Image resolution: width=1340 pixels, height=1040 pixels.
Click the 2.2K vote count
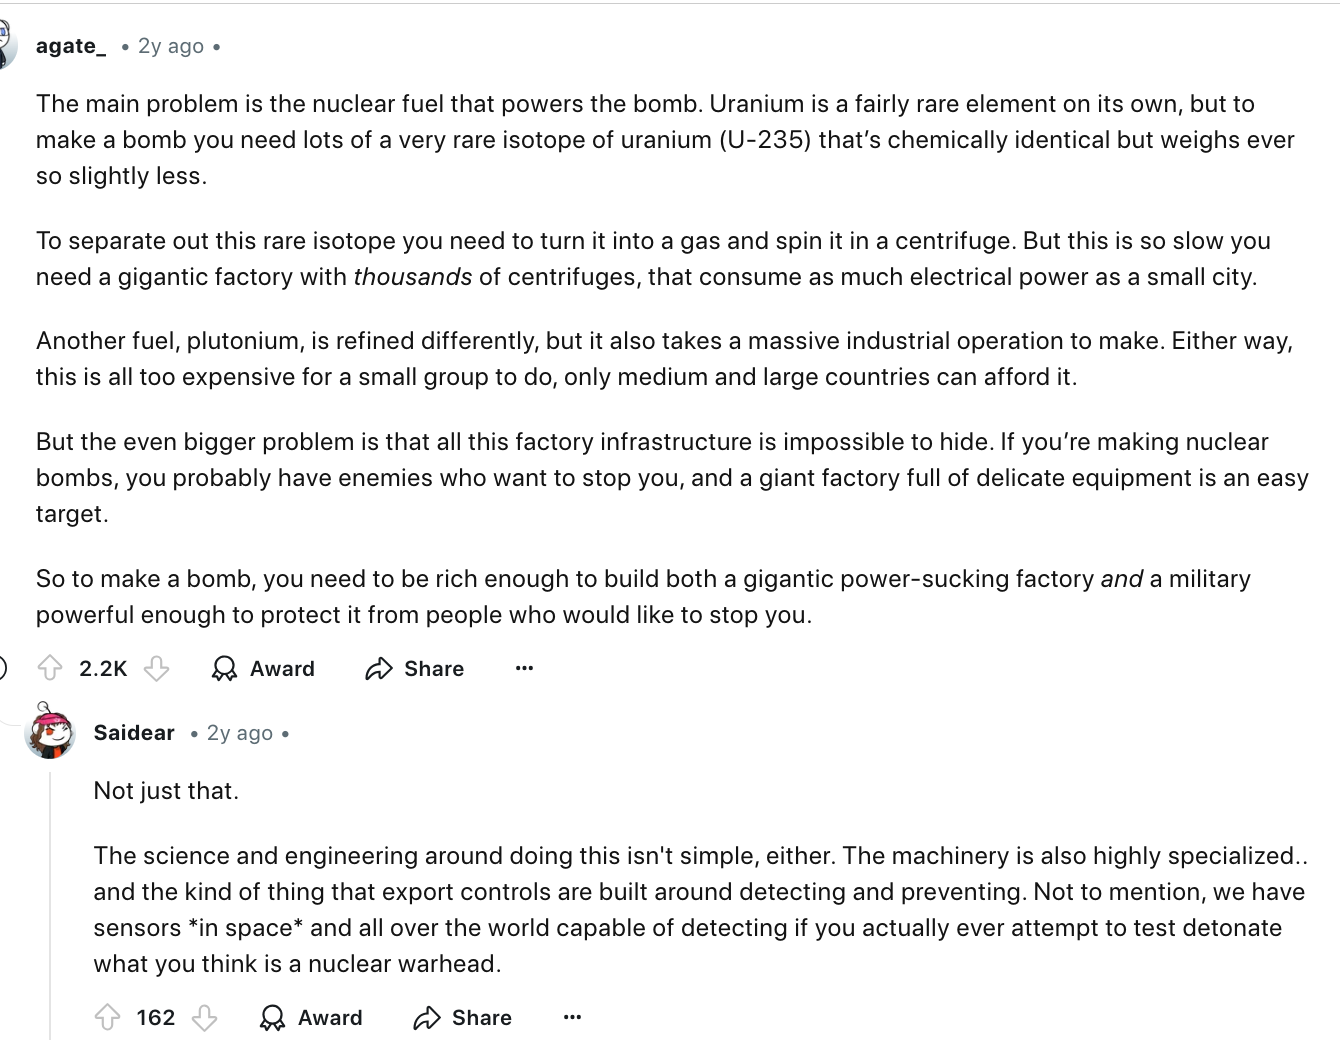(103, 668)
